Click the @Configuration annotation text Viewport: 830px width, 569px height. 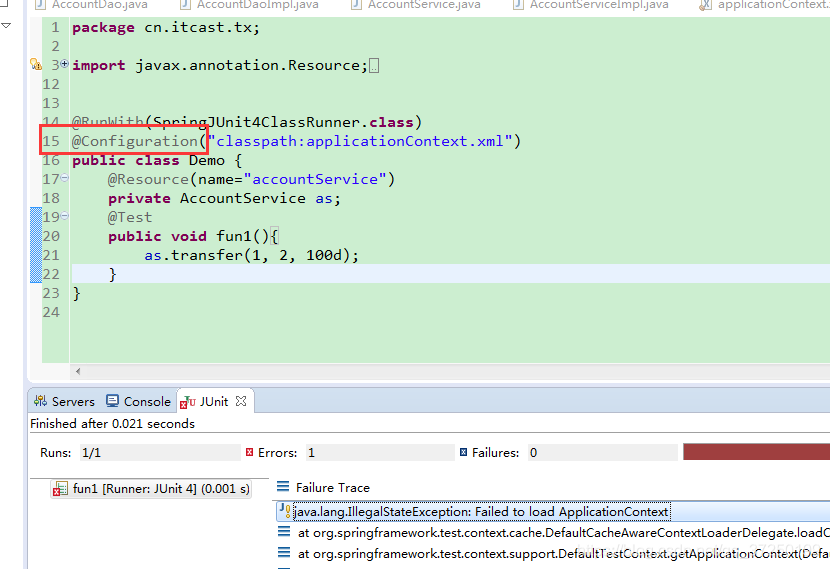[x=134, y=141]
